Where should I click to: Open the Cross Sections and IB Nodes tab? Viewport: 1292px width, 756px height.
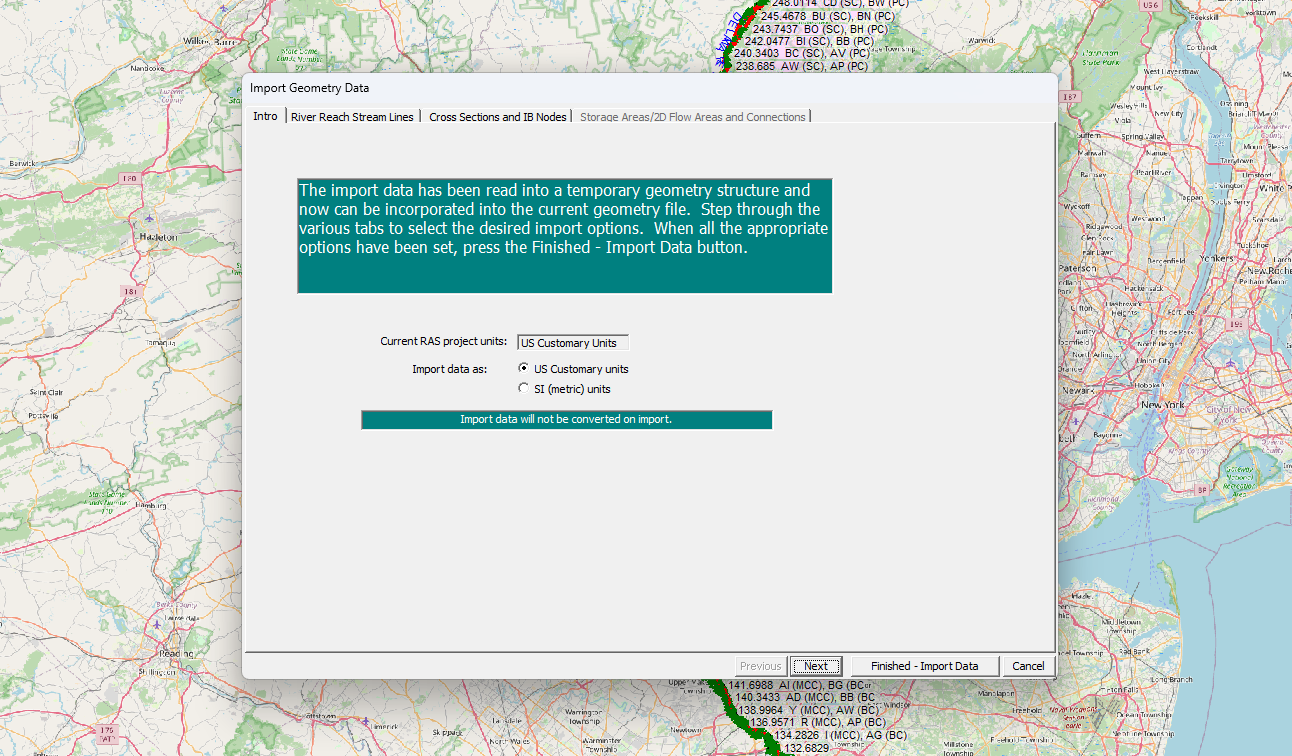(498, 117)
